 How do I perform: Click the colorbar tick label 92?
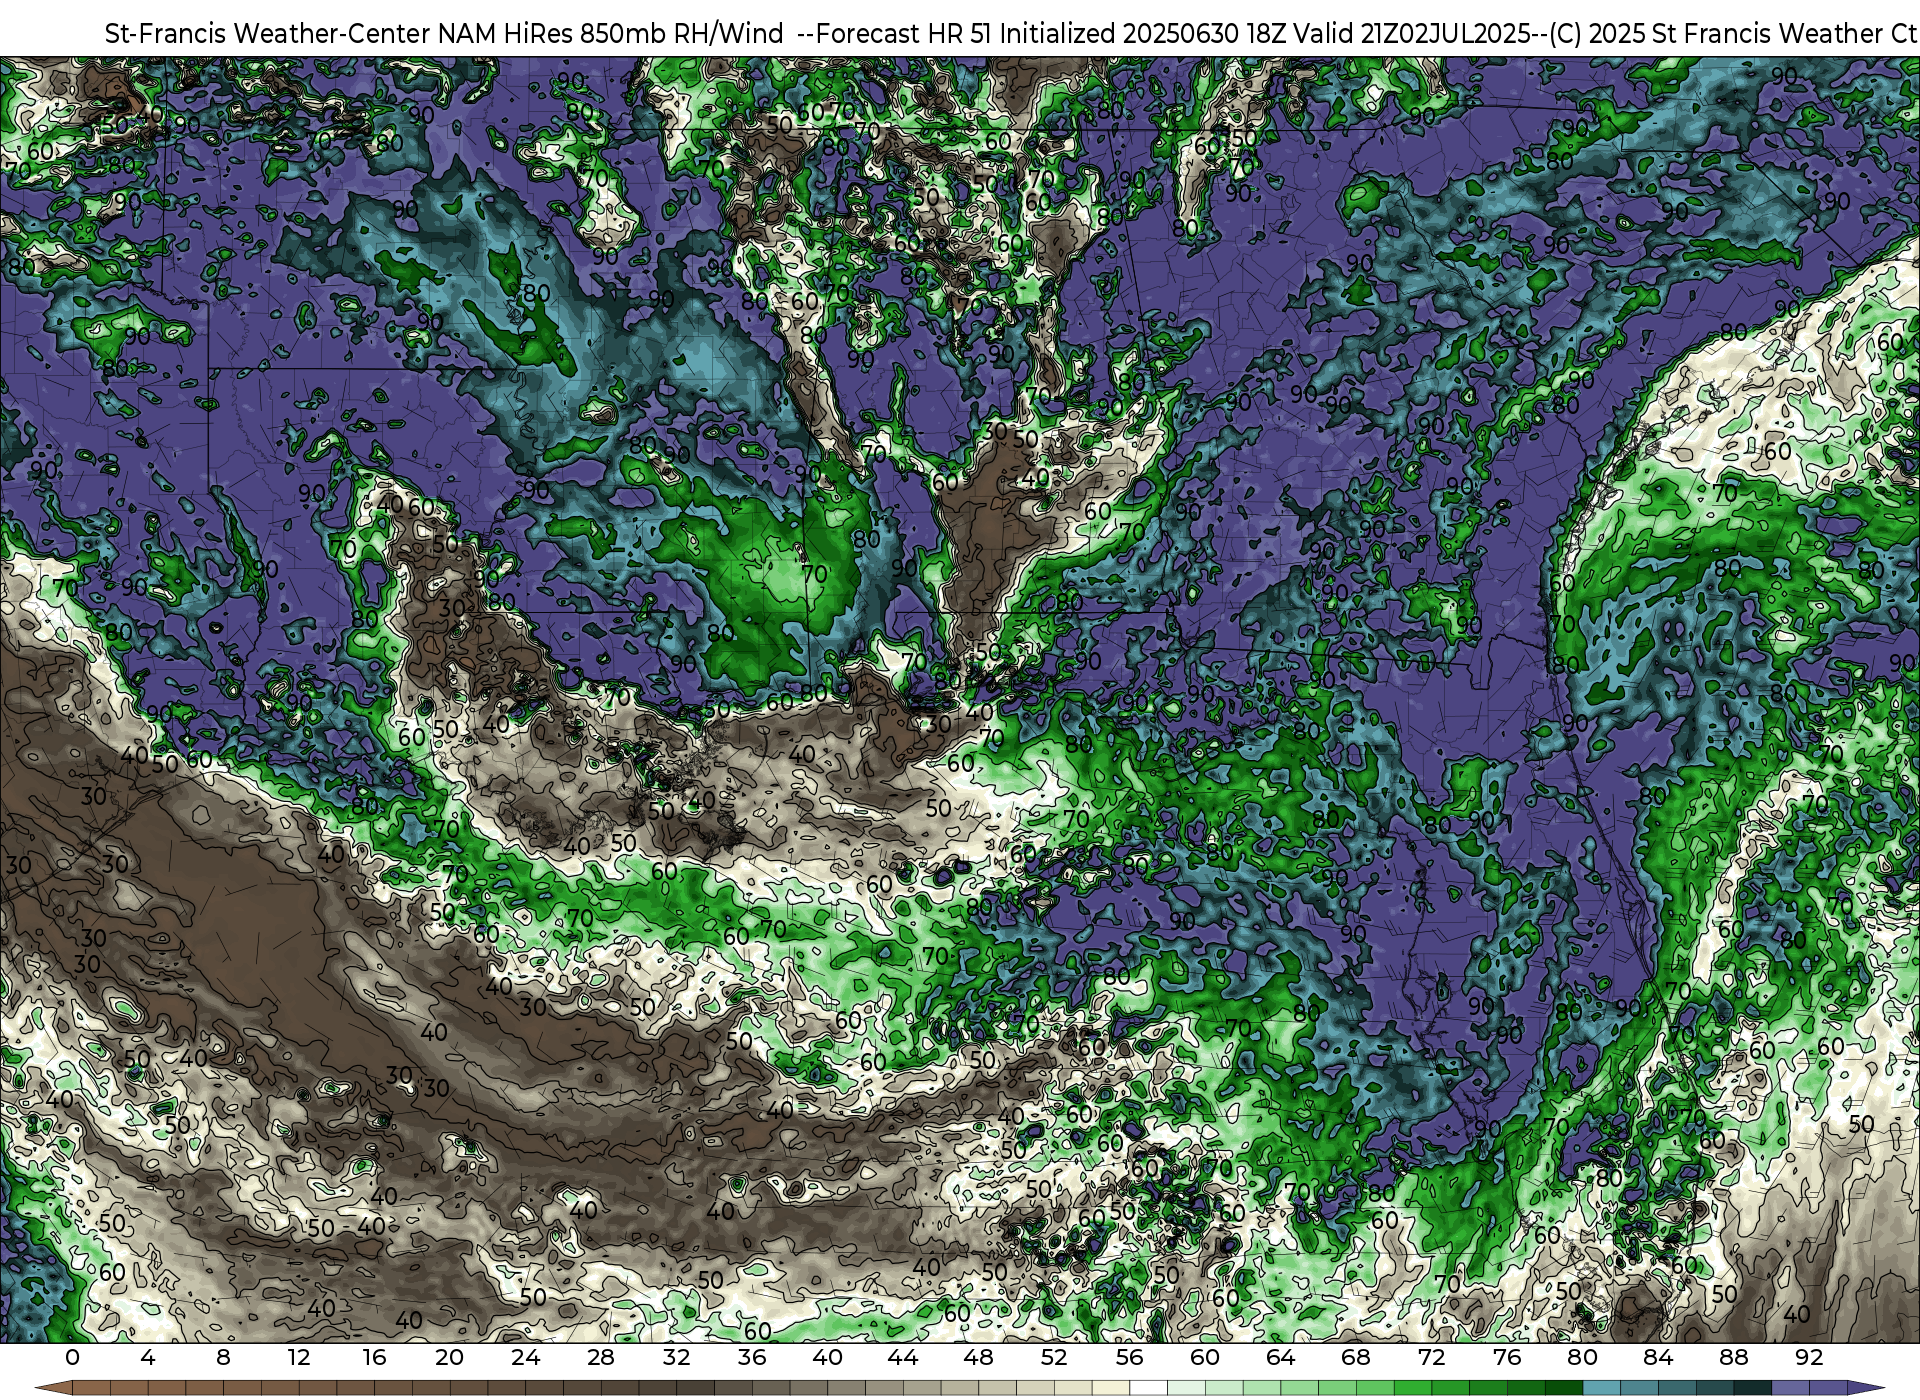tap(1809, 1357)
